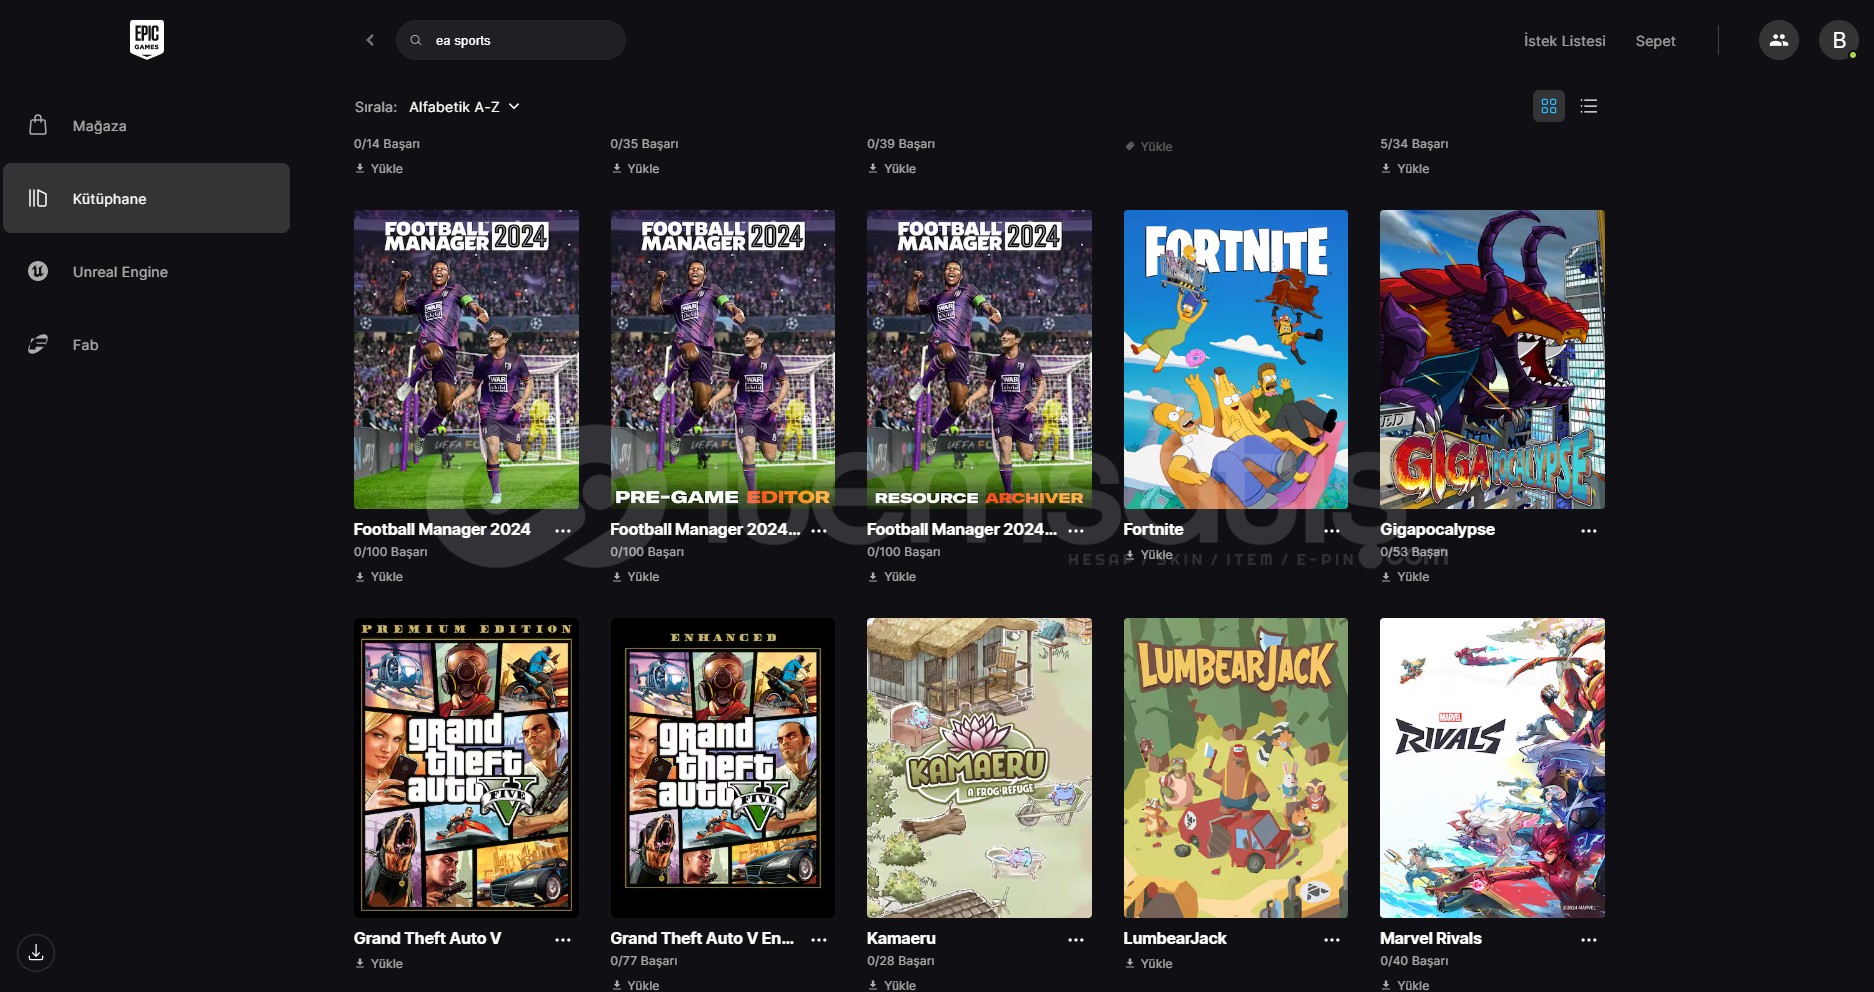Select the Kamaeru cover art
1874x992 pixels.
coord(979,768)
